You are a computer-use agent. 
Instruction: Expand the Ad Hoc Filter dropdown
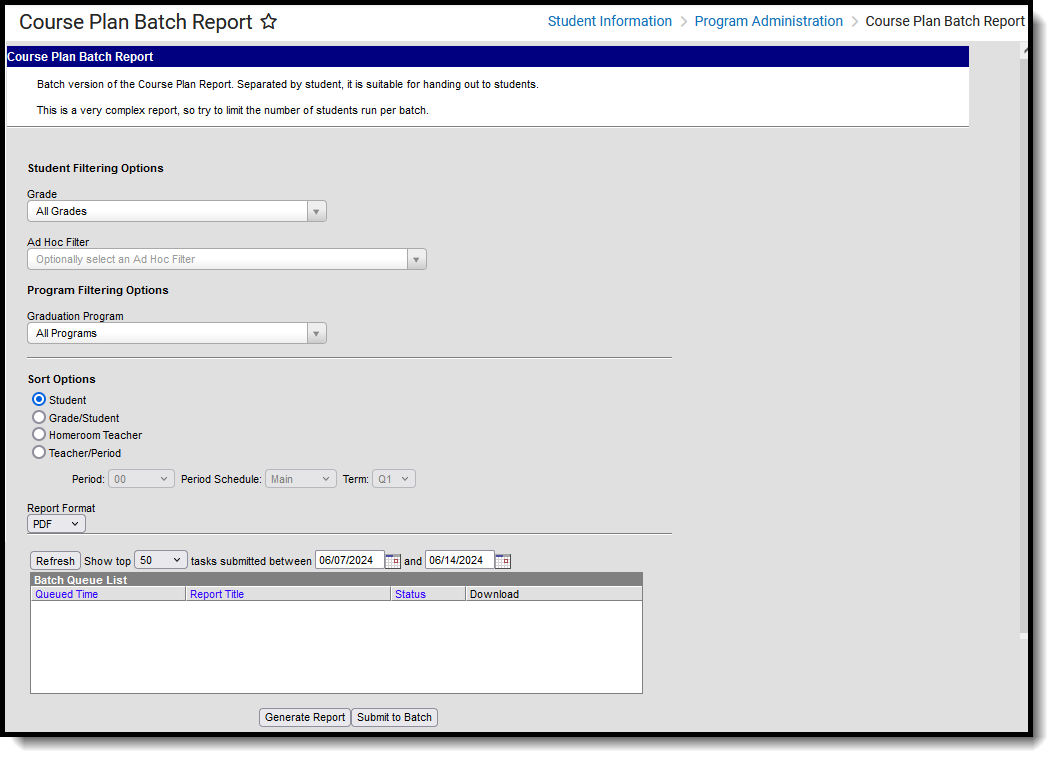point(227,259)
